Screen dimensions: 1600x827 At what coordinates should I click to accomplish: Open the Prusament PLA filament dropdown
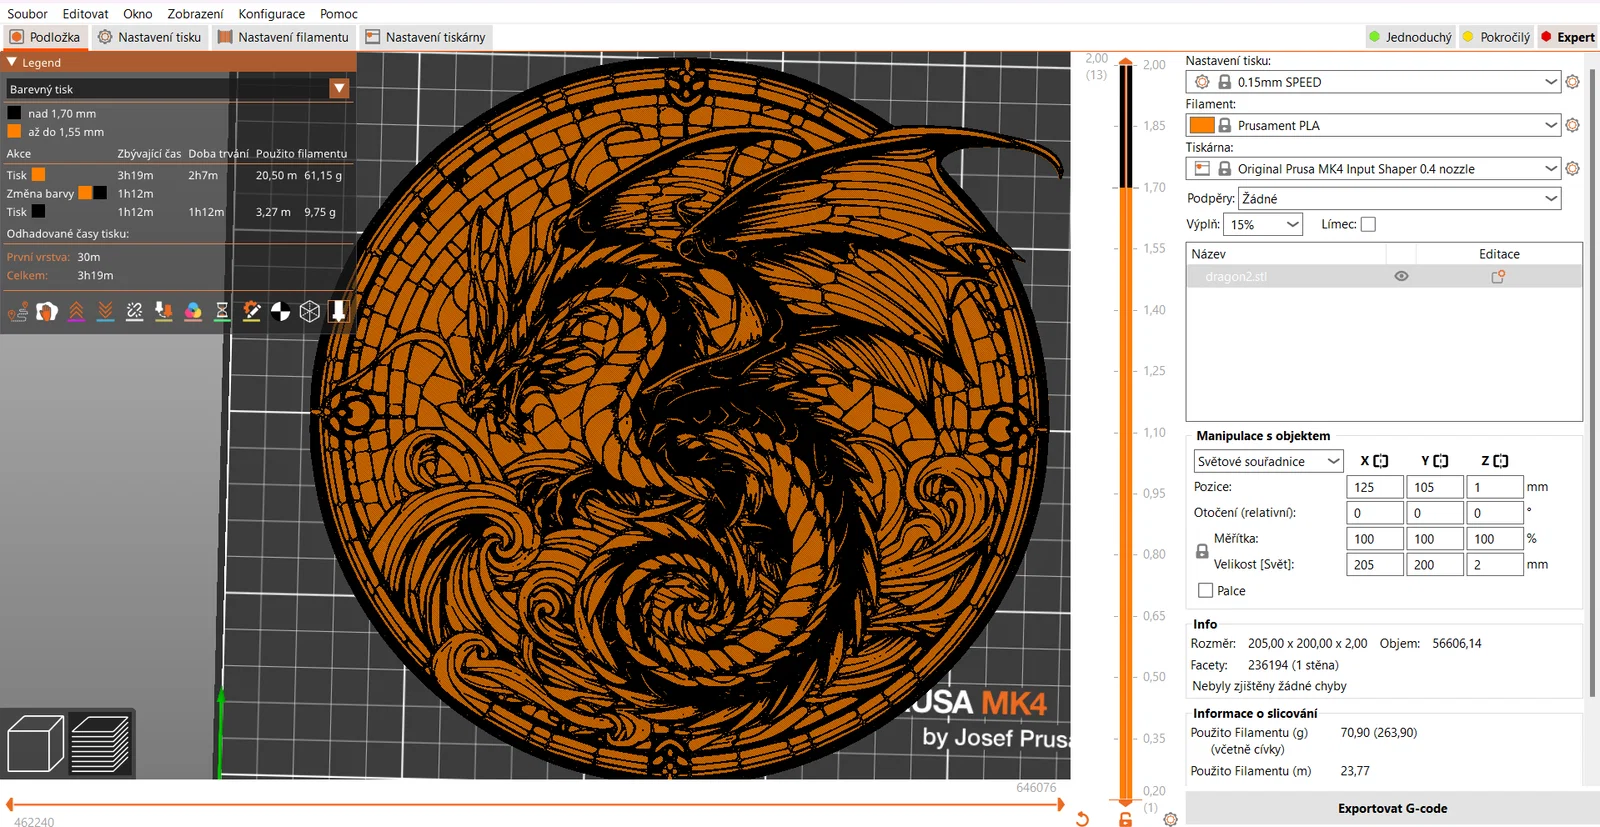1373,125
